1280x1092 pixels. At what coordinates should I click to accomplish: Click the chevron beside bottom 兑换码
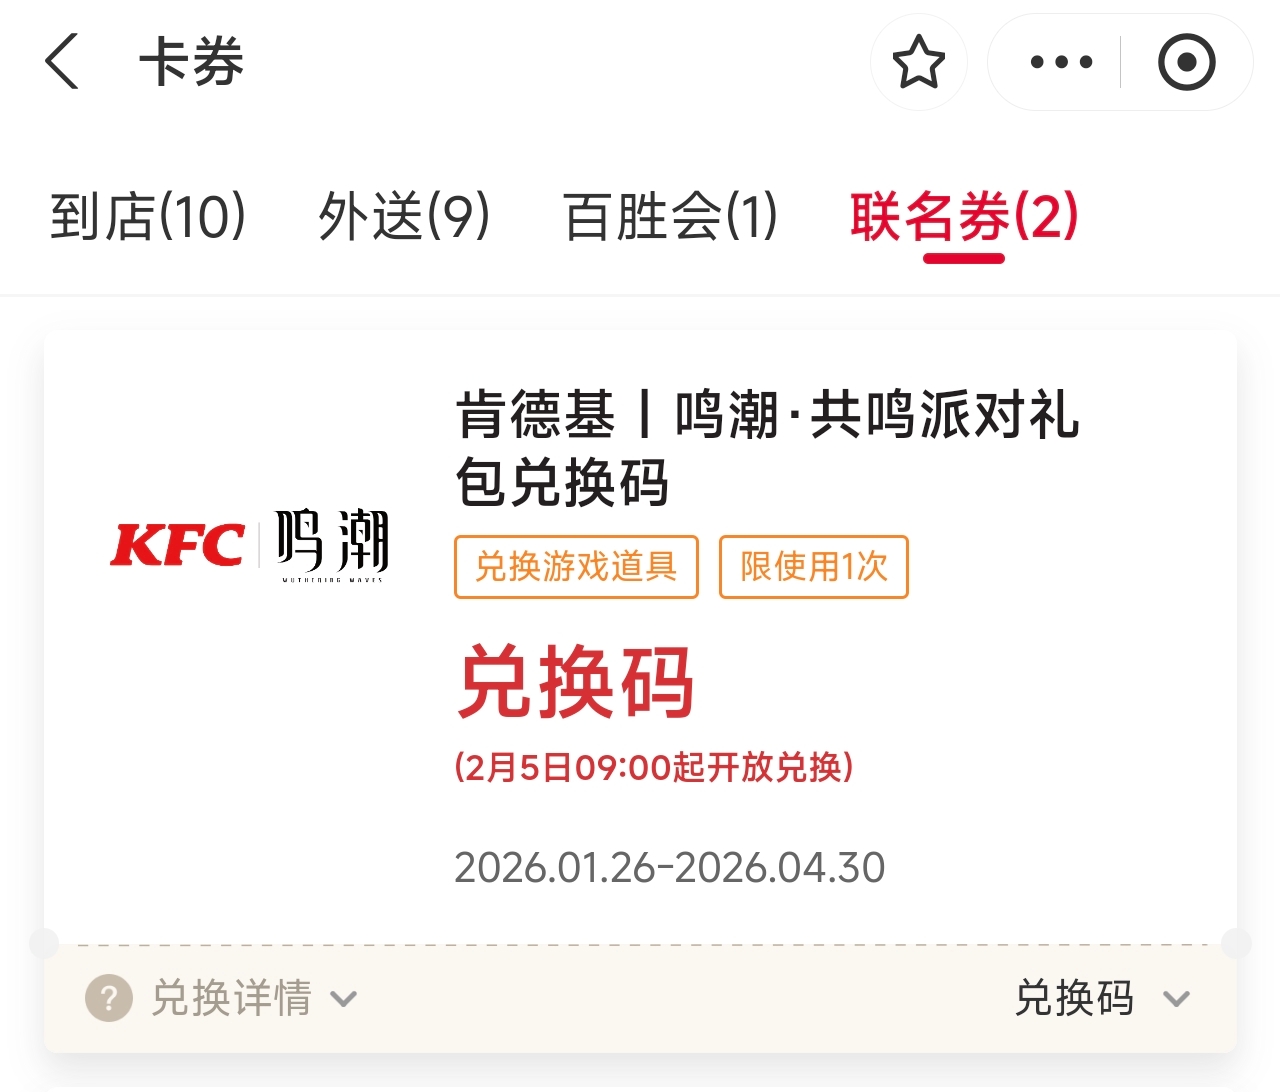point(1177,999)
